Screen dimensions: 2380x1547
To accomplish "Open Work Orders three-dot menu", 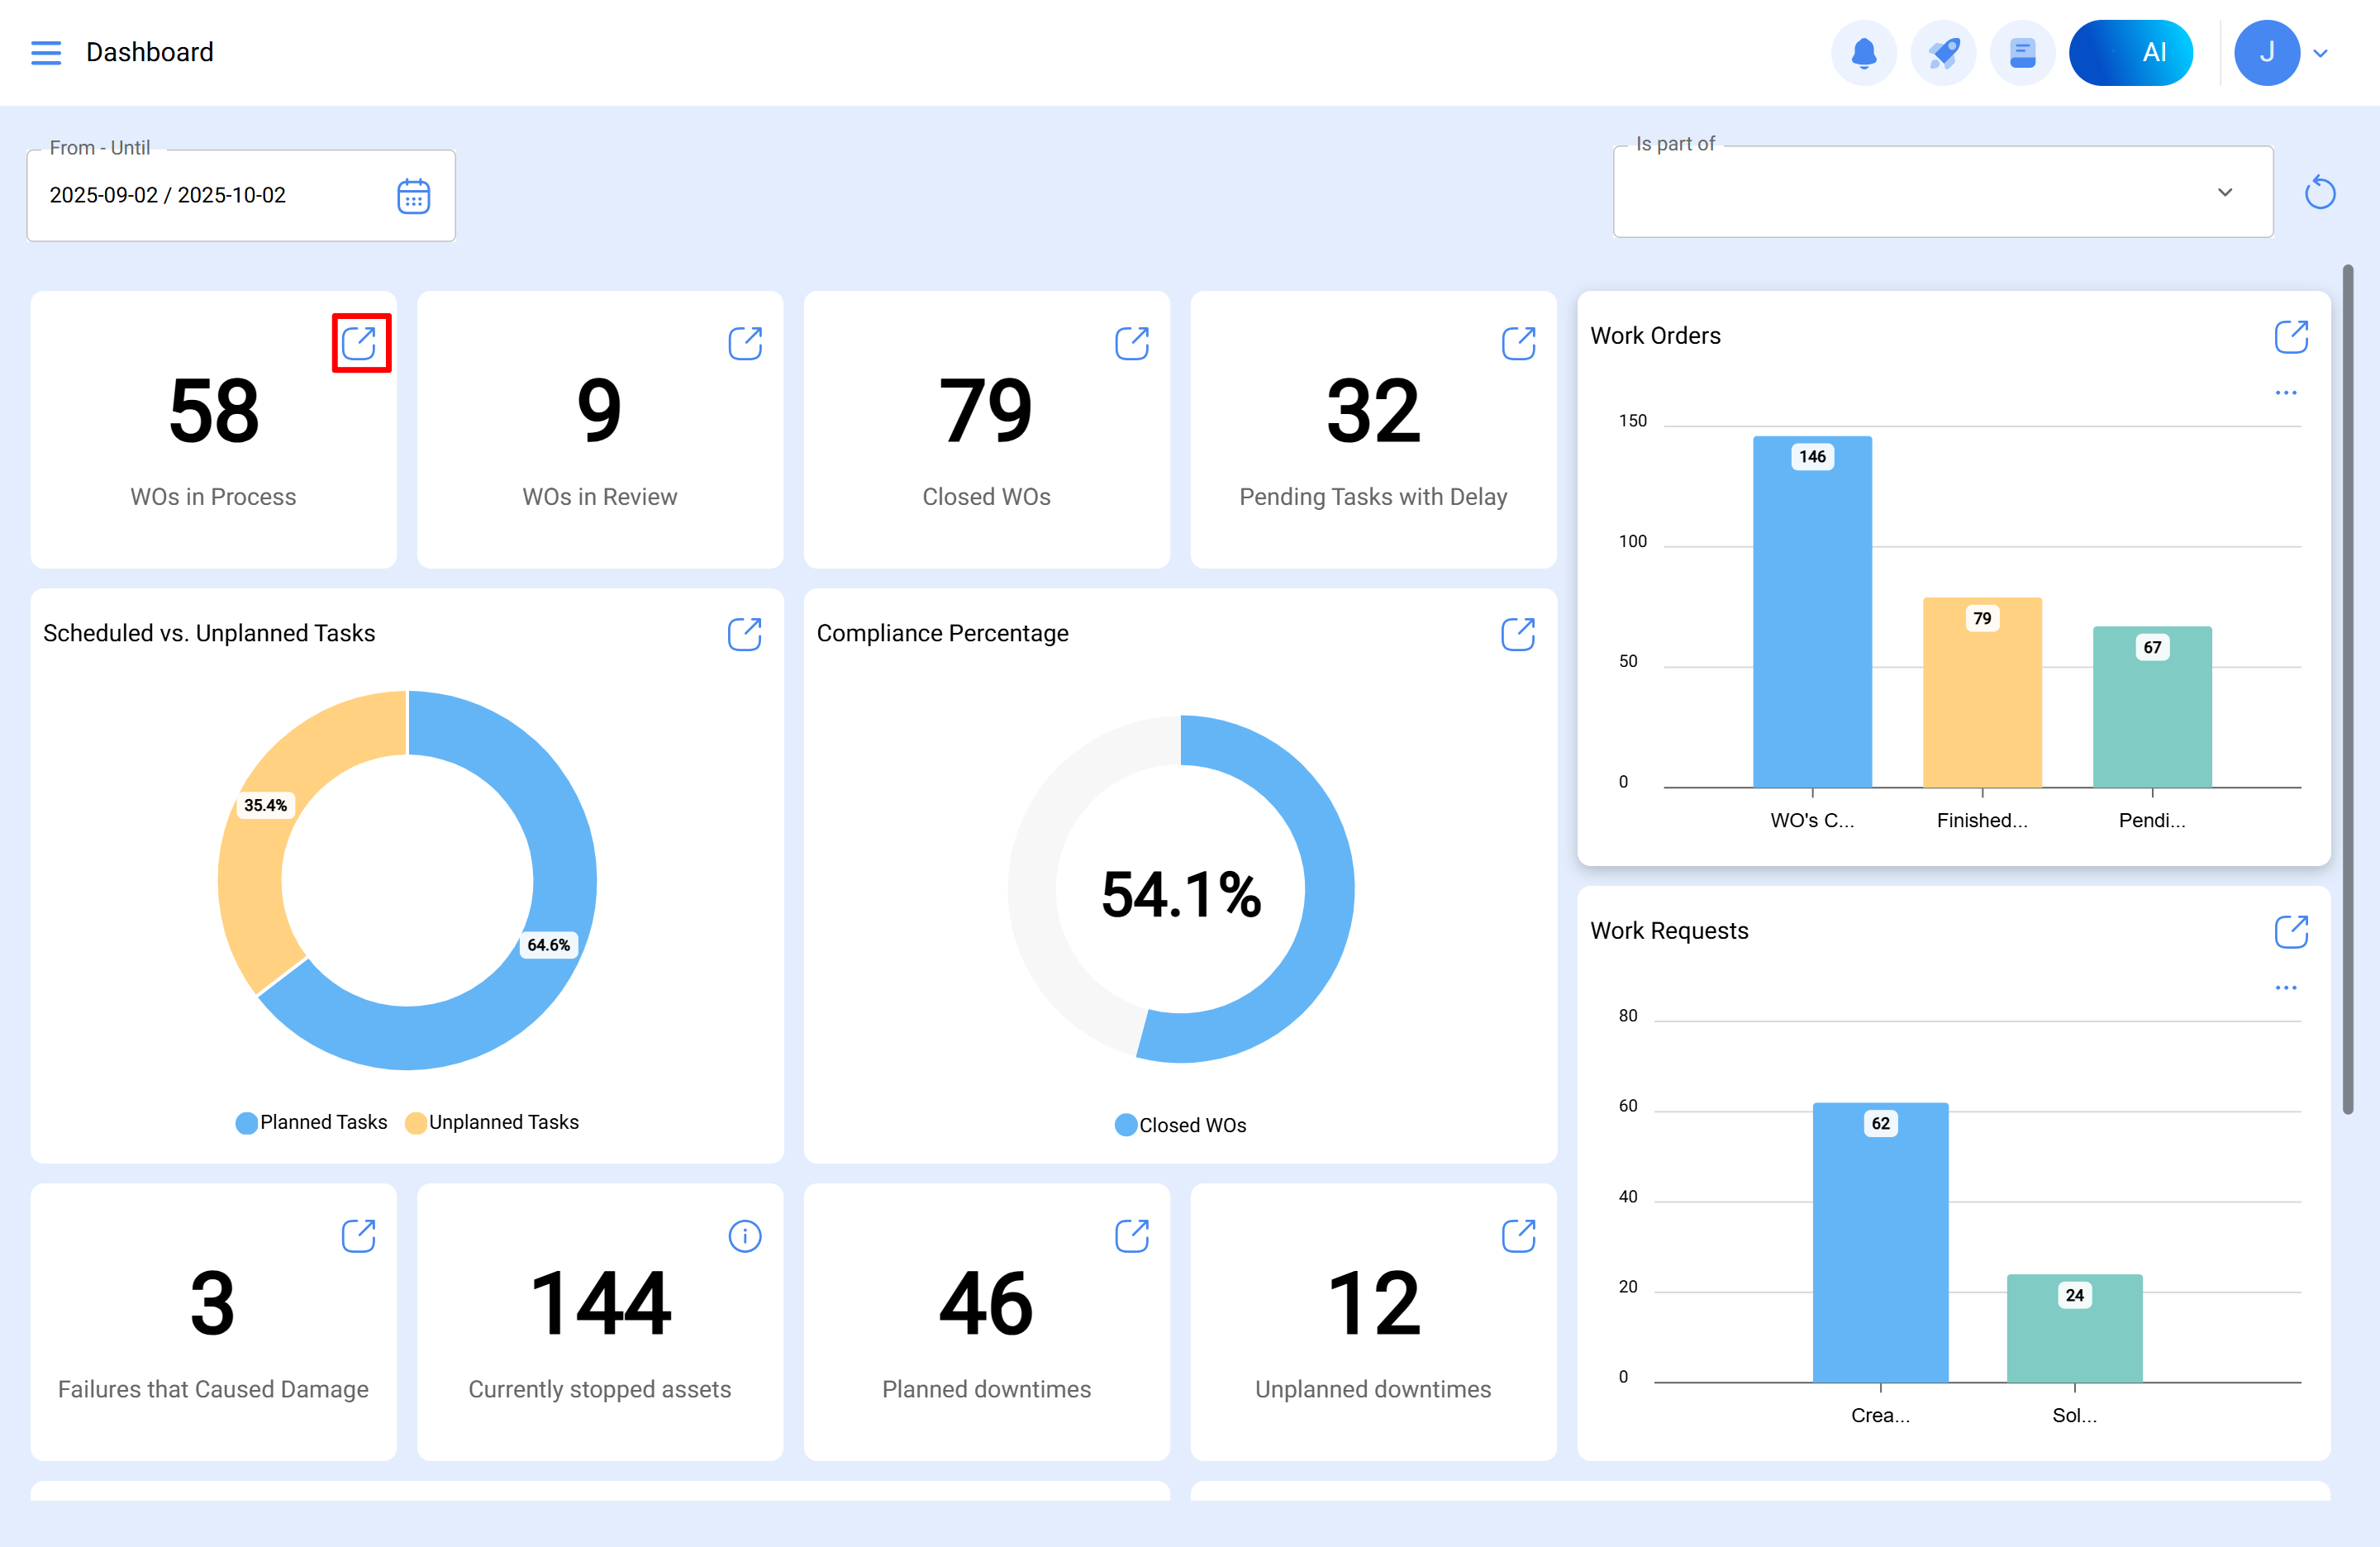I will pos(2286,392).
